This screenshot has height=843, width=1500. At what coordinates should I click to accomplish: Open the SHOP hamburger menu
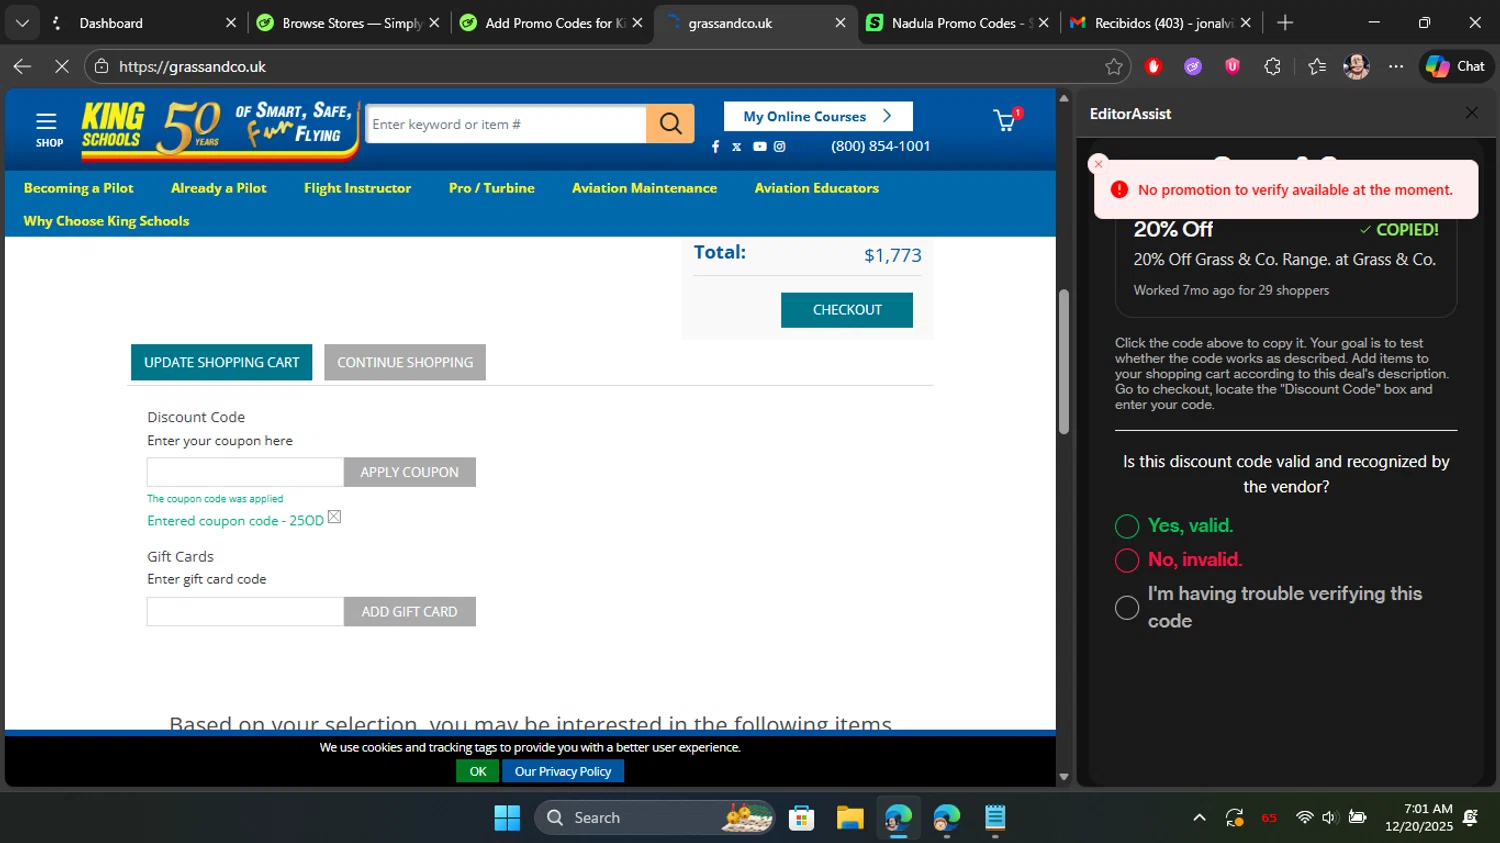[x=48, y=129]
